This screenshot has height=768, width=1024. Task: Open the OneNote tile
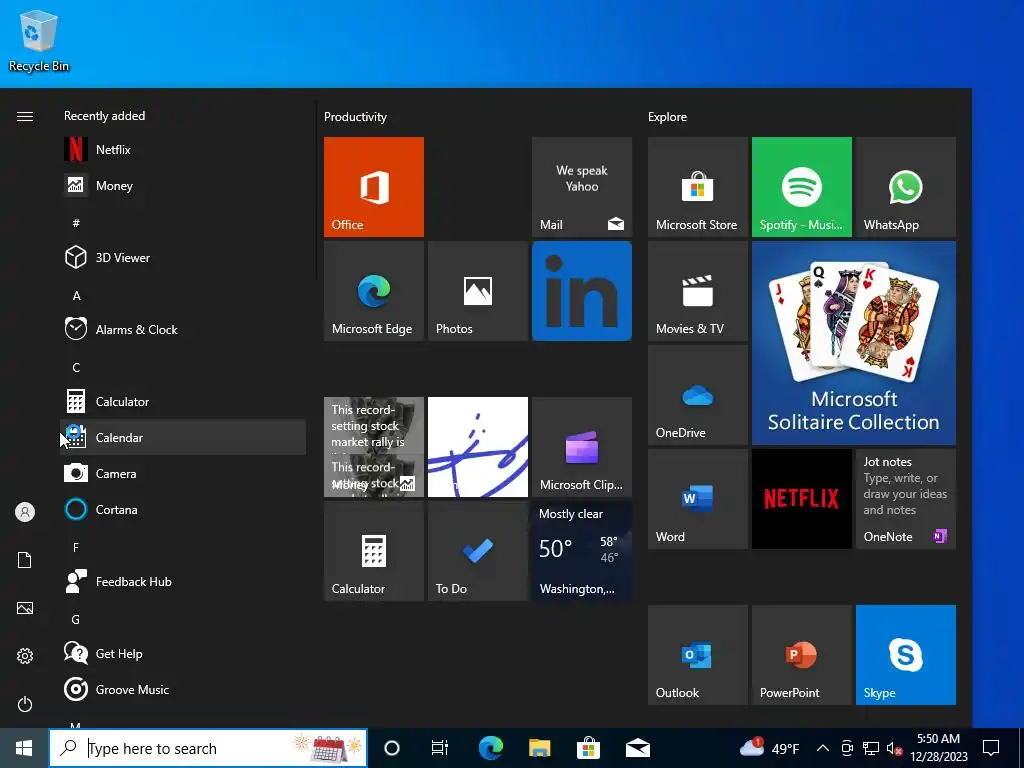click(x=906, y=498)
